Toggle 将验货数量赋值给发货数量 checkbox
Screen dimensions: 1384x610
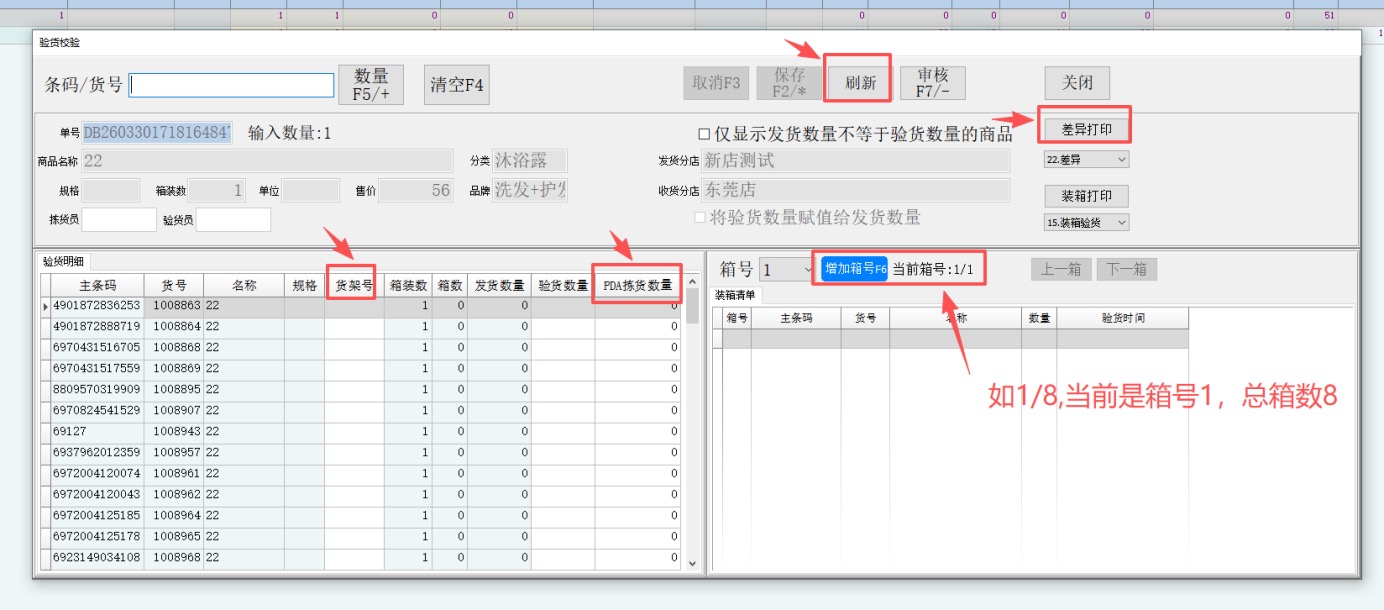pos(701,218)
